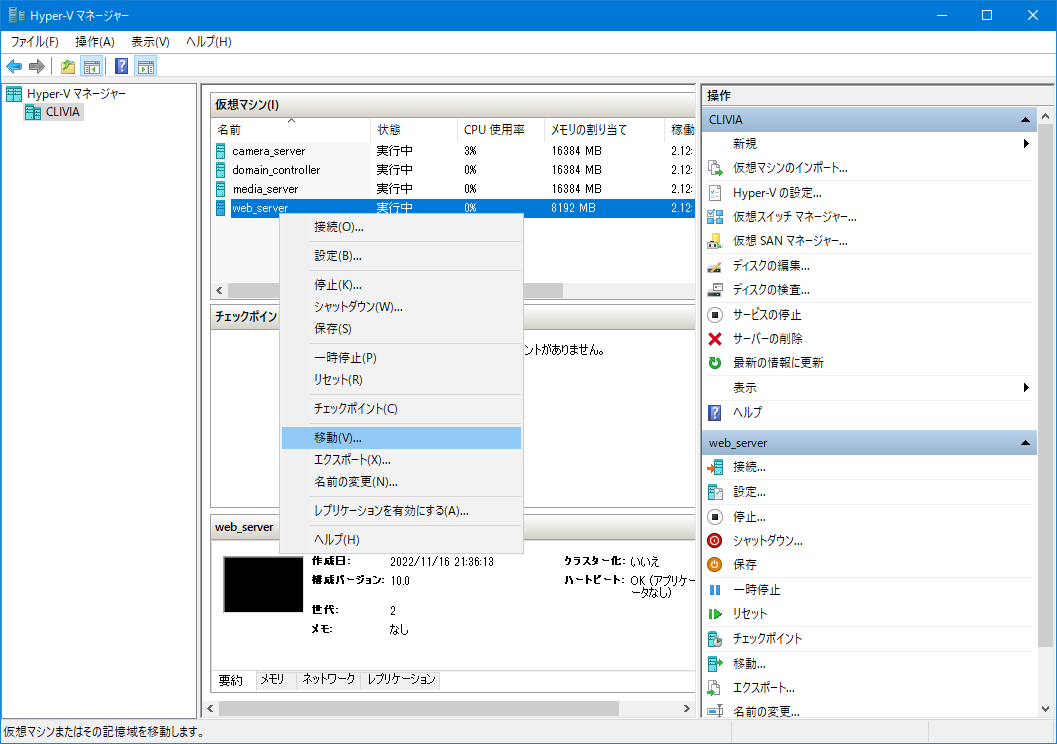Open the ファイル(F) menu
This screenshot has height=744, width=1057.
(x=34, y=42)
